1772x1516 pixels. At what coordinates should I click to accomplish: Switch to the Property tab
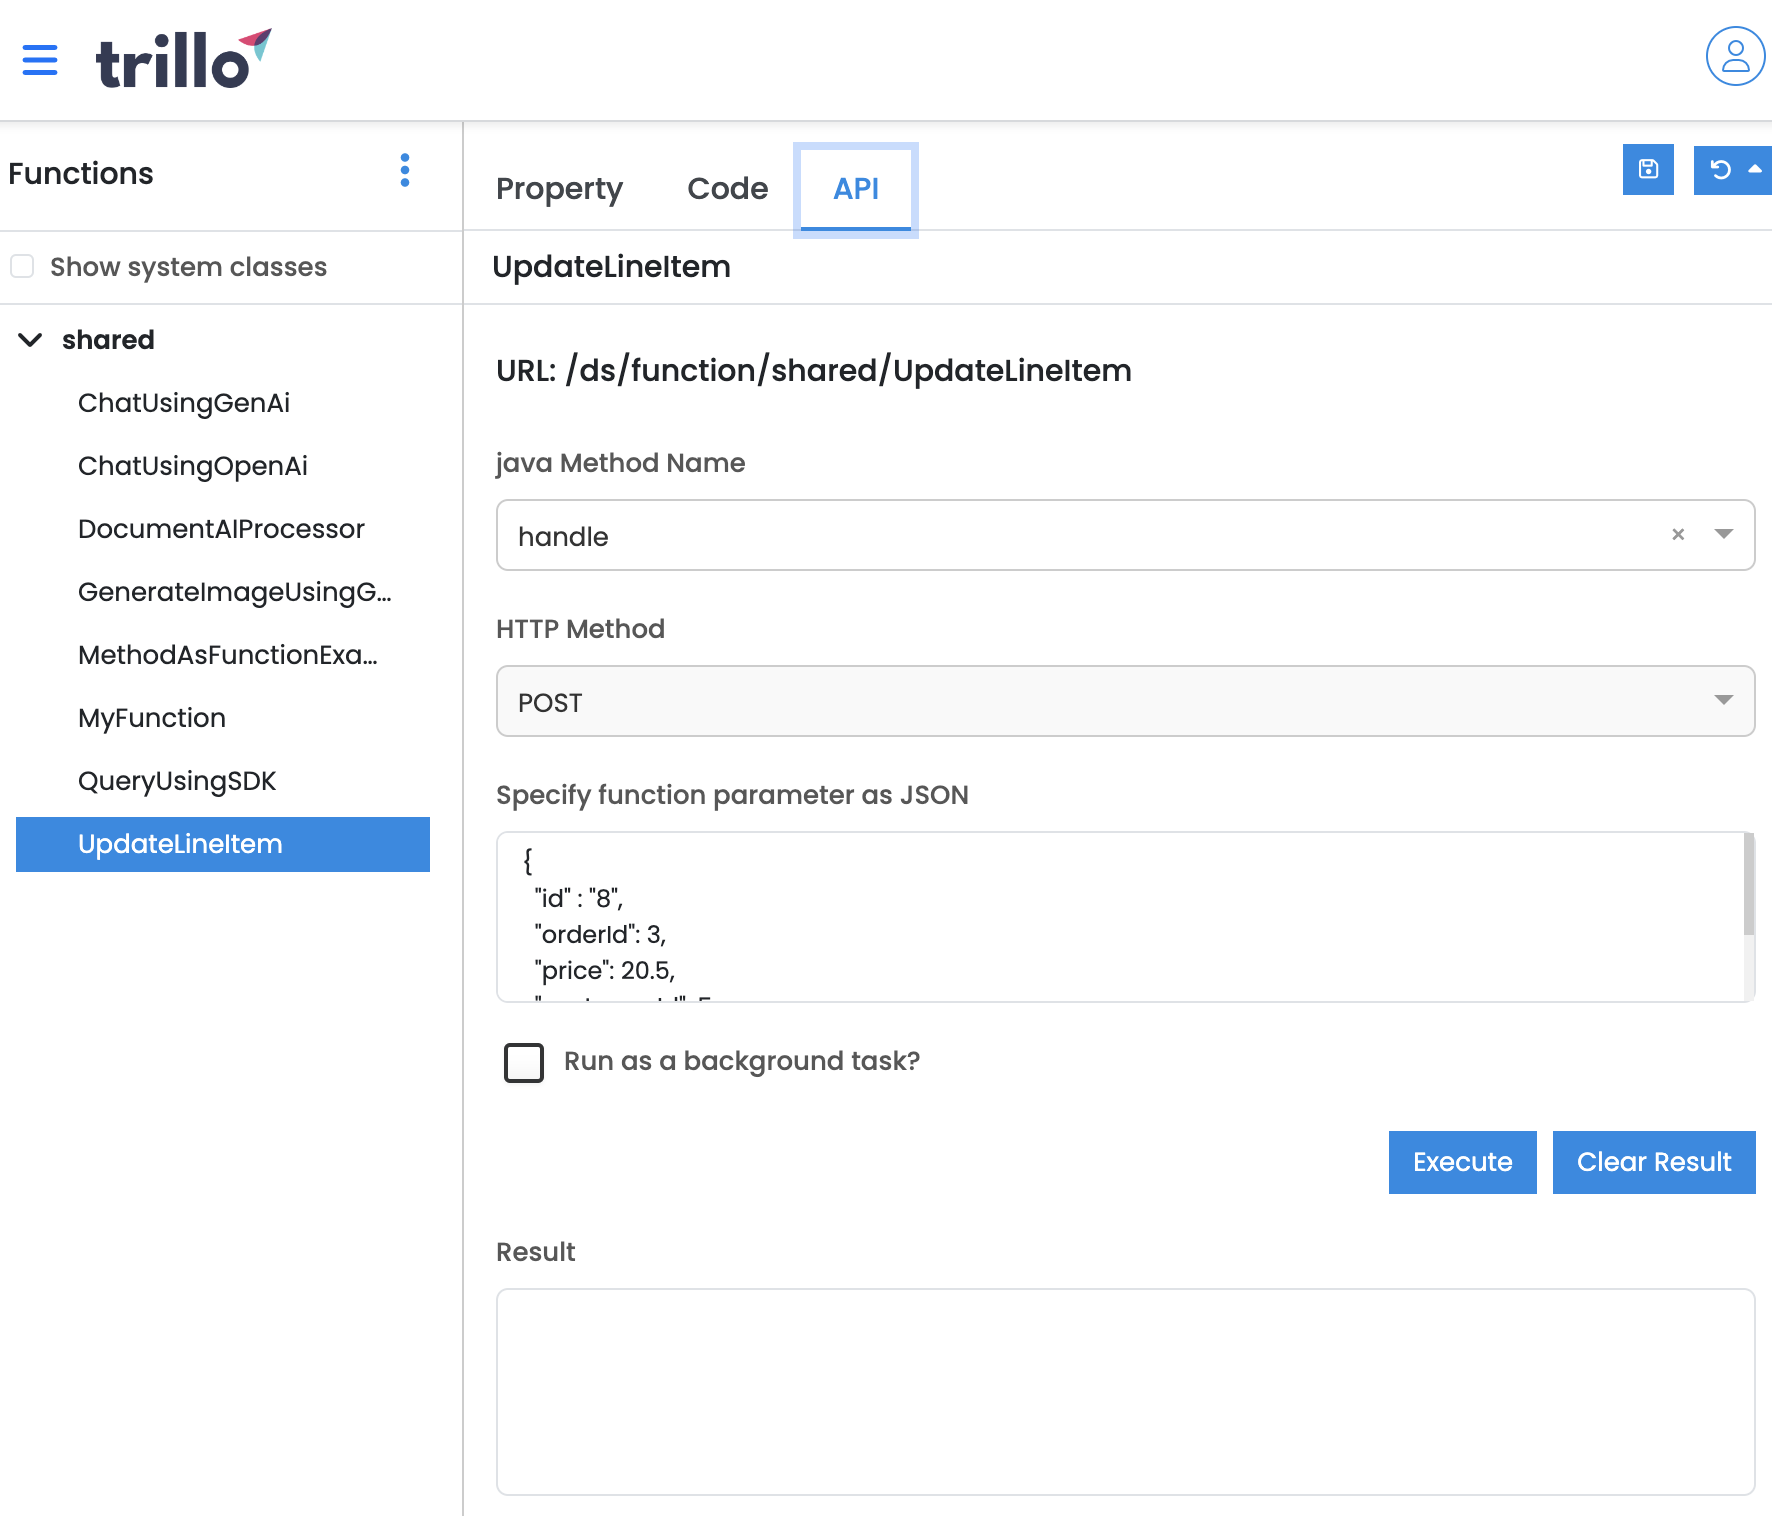(x=559, y=189)
